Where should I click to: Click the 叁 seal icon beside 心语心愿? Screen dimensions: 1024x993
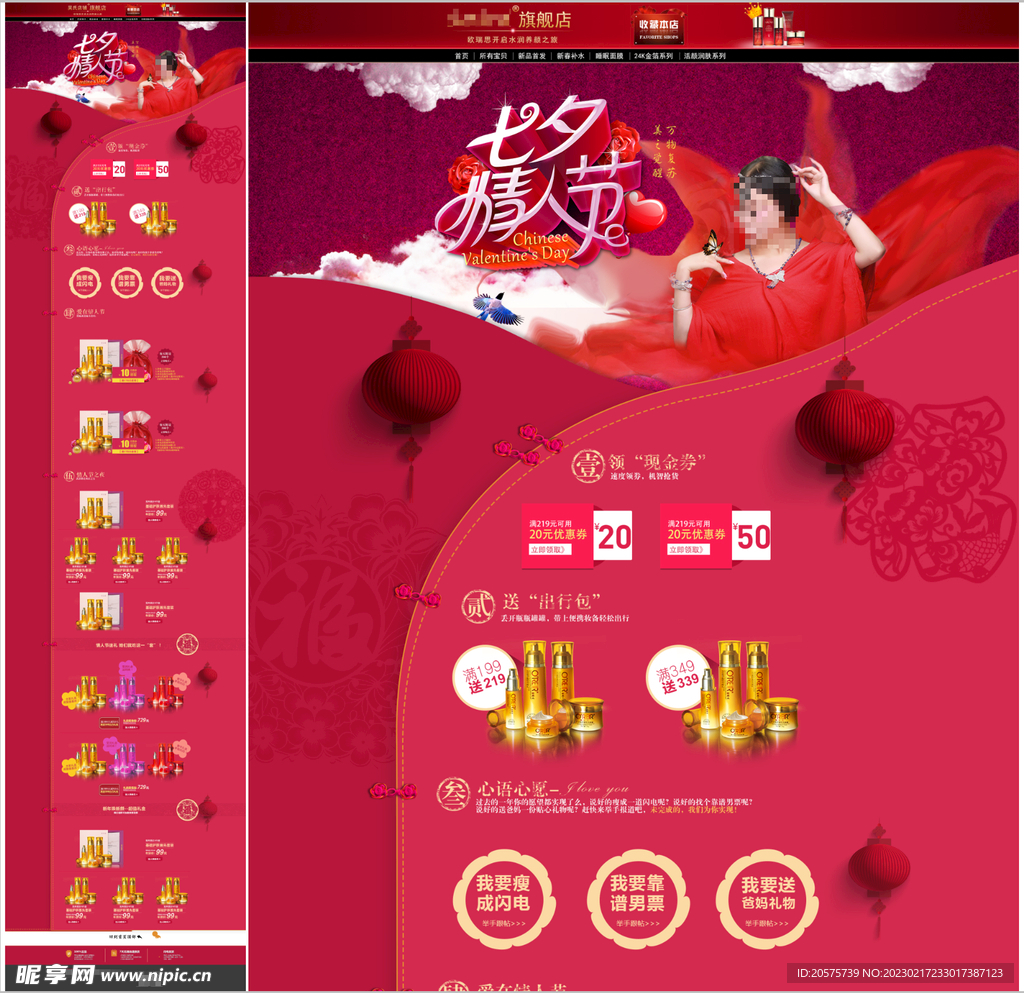coord(453,794)
